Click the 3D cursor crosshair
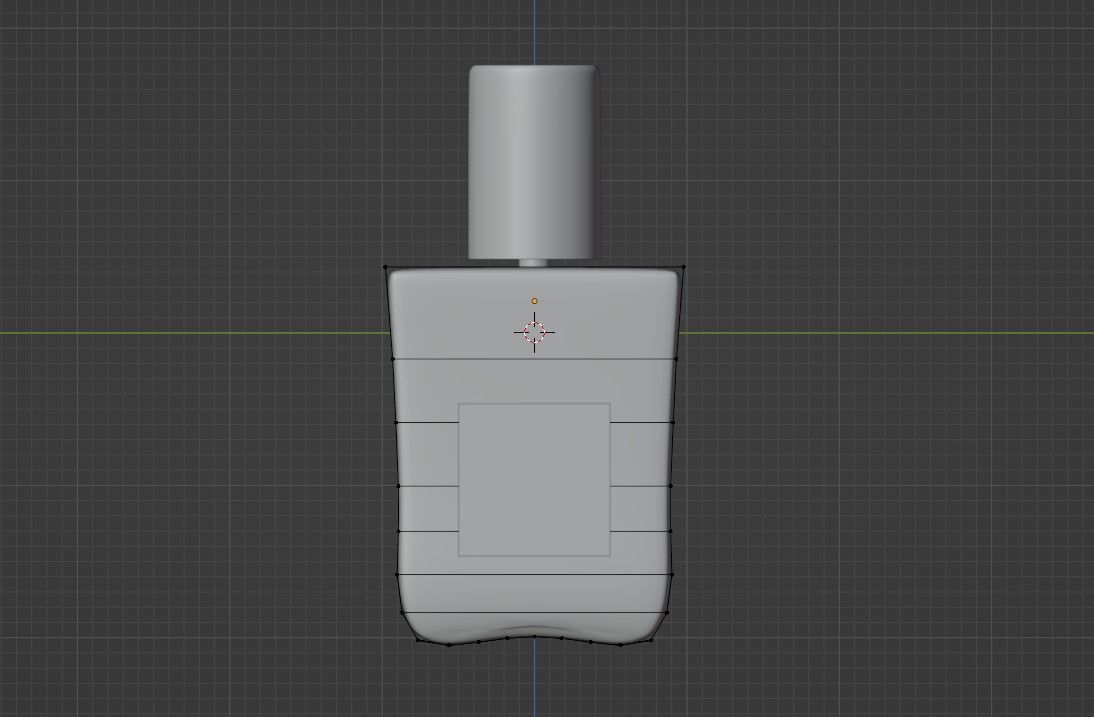Image resolution: width=1094 pixels, height=717 pixels. 534,333
